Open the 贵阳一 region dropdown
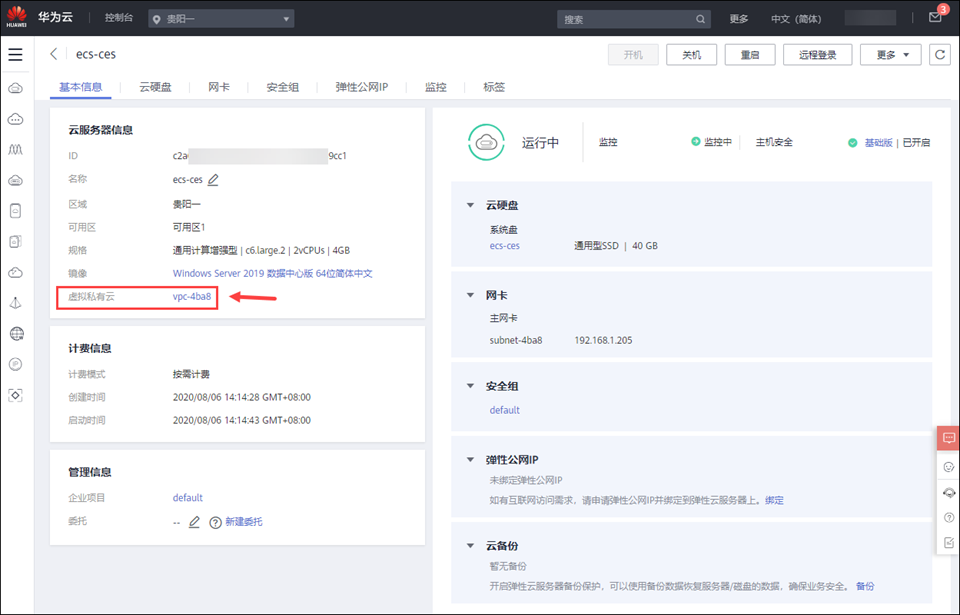The height and width of the screenshot is (615, 960). (x=221, y=19)
